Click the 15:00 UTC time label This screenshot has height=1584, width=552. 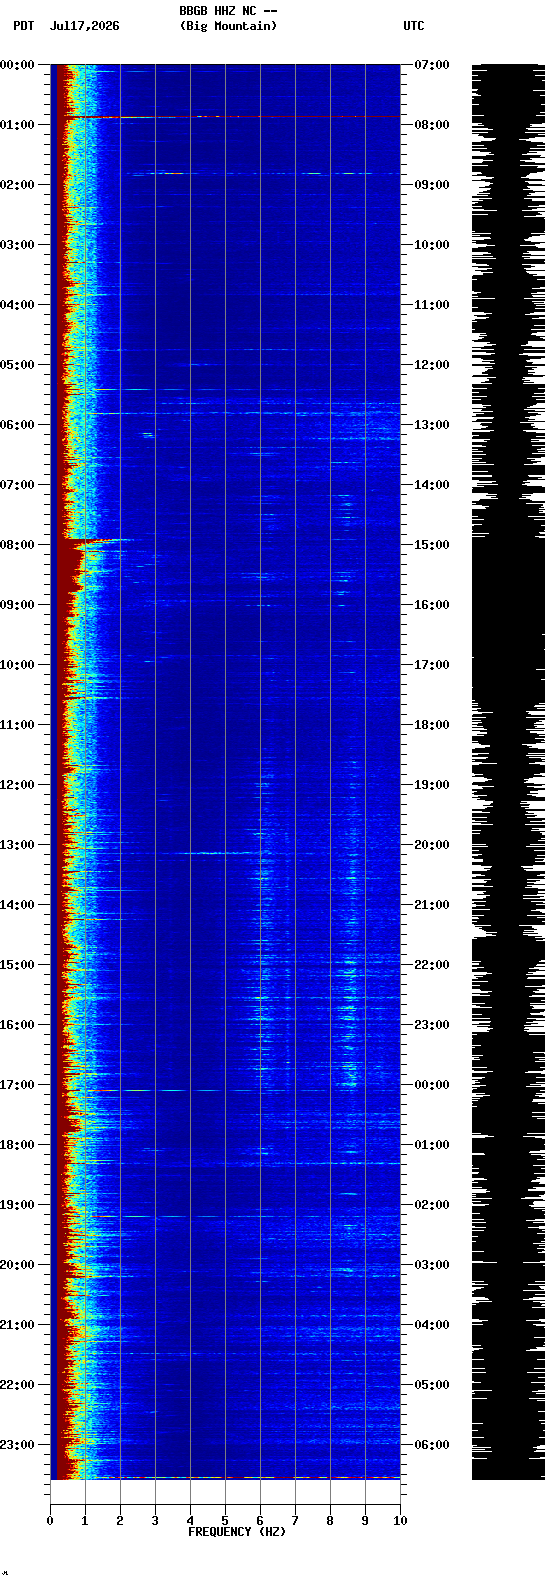[x=431, y=545]
